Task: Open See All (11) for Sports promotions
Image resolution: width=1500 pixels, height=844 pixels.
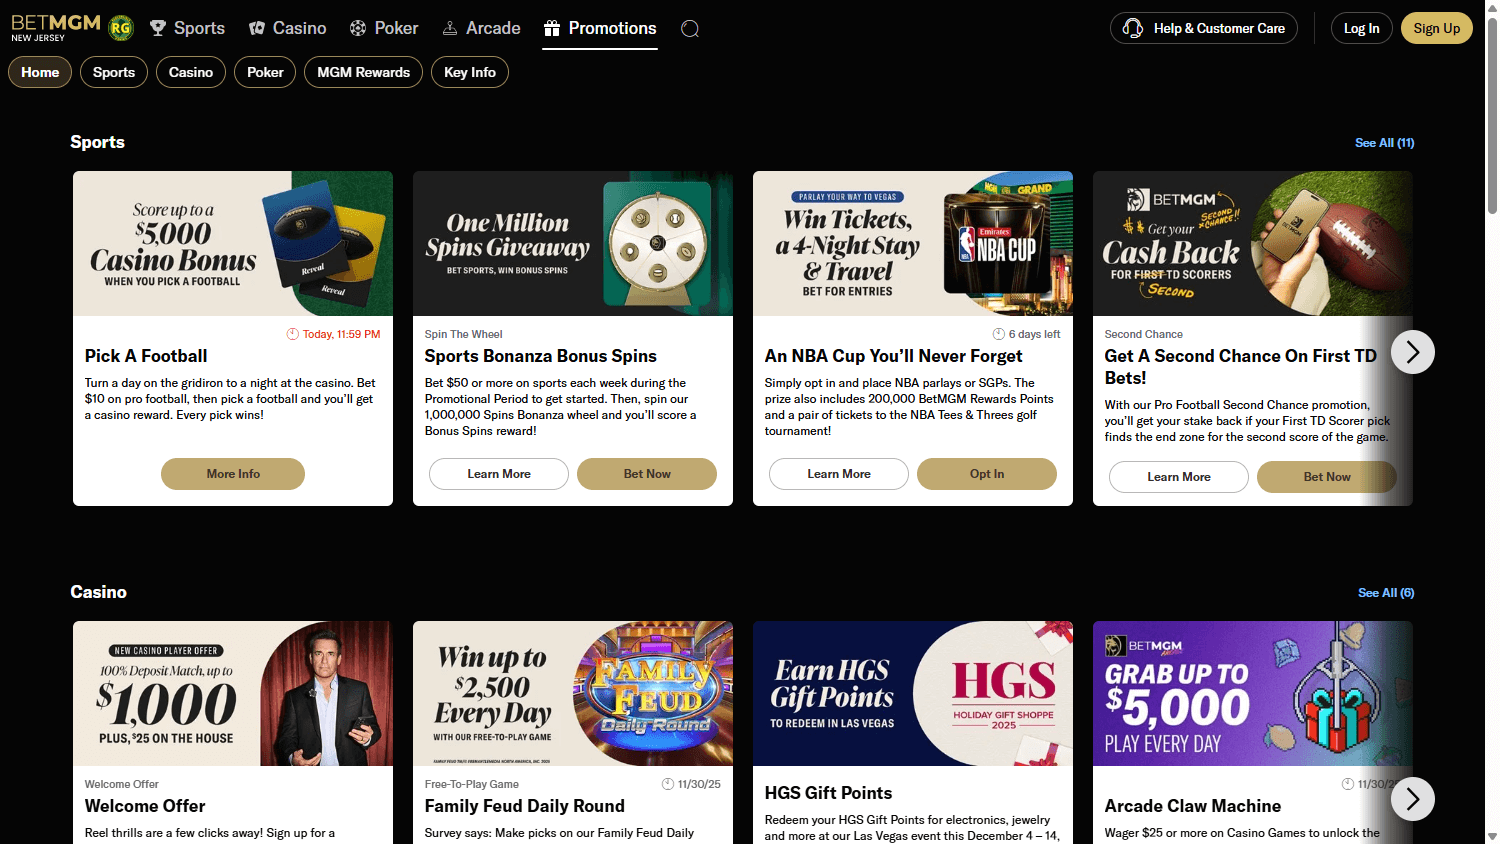Action: [1384, 142]
